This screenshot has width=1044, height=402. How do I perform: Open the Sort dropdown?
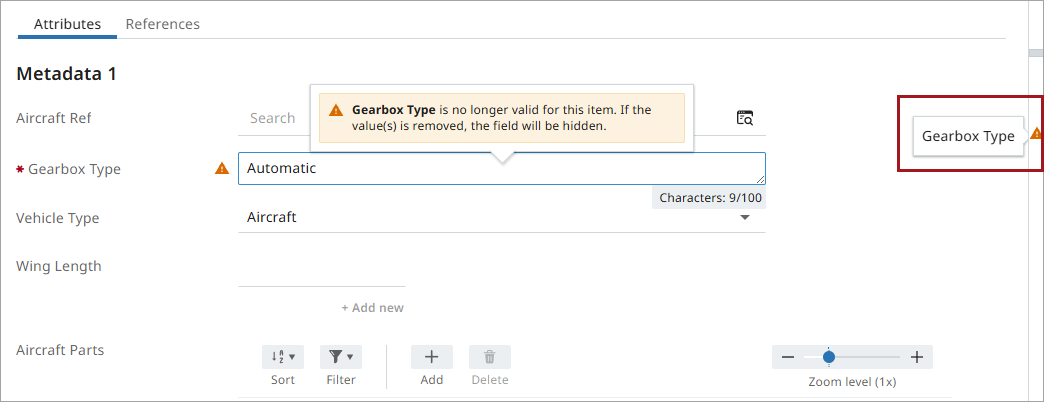(x=283, y=357)
